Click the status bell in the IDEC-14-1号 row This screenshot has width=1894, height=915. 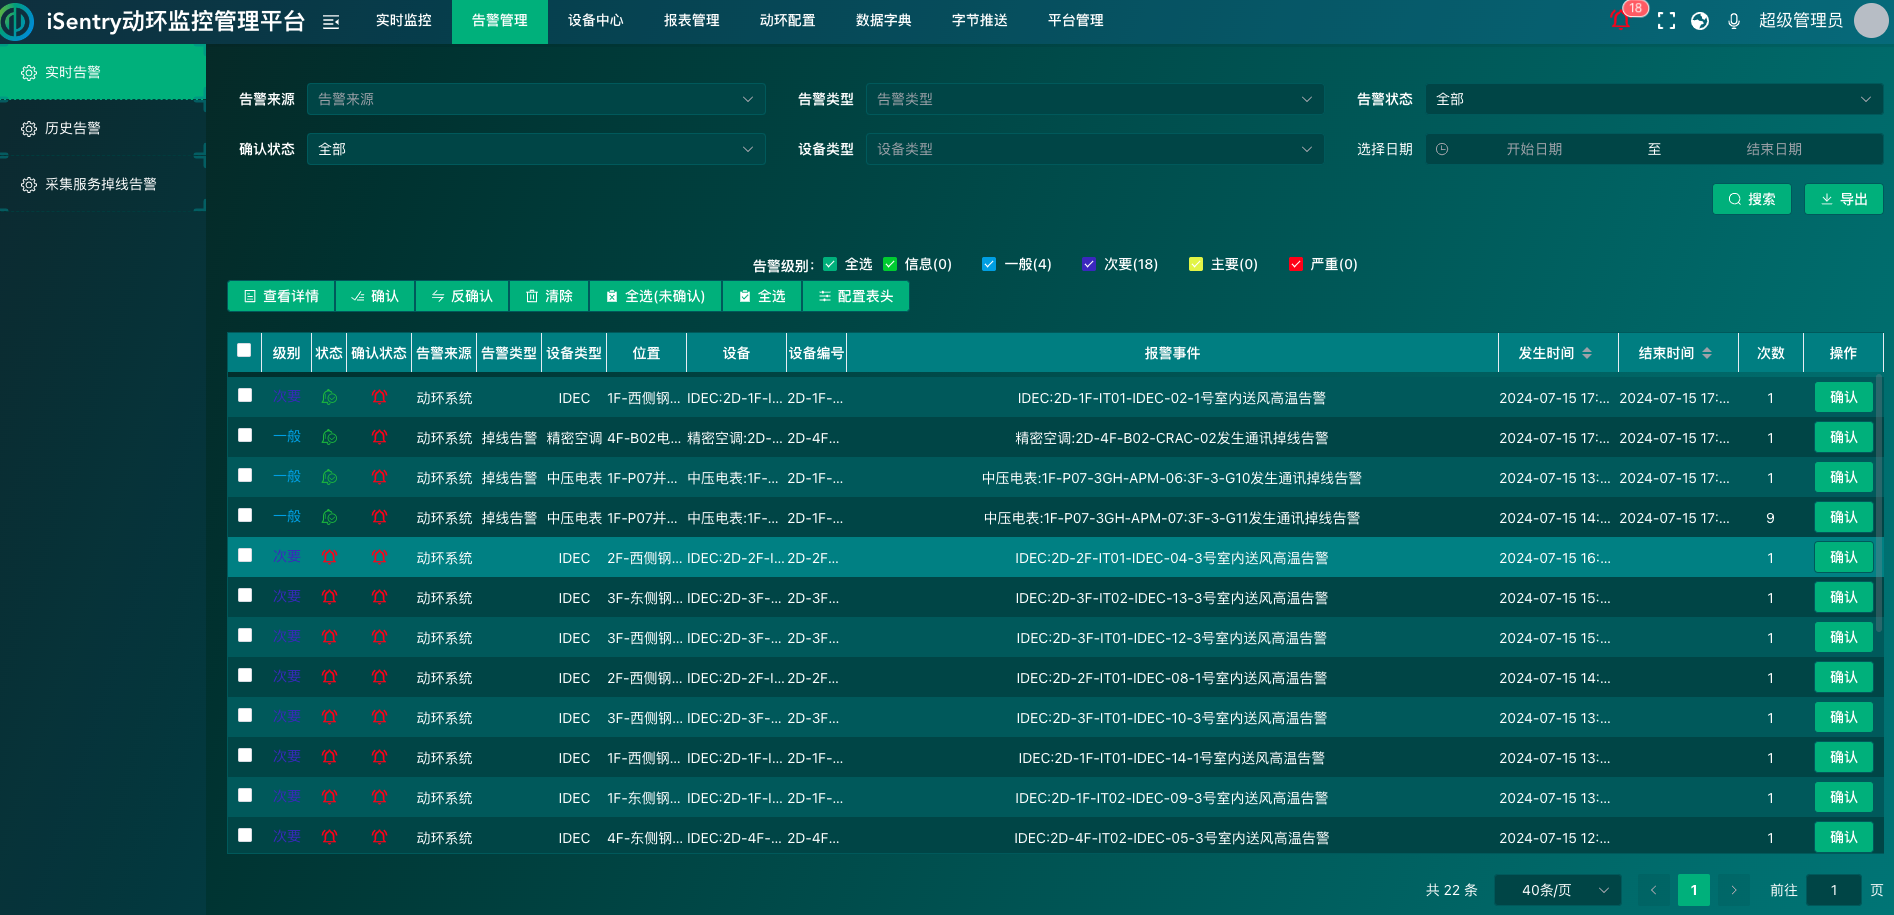(x=329, y=757)
